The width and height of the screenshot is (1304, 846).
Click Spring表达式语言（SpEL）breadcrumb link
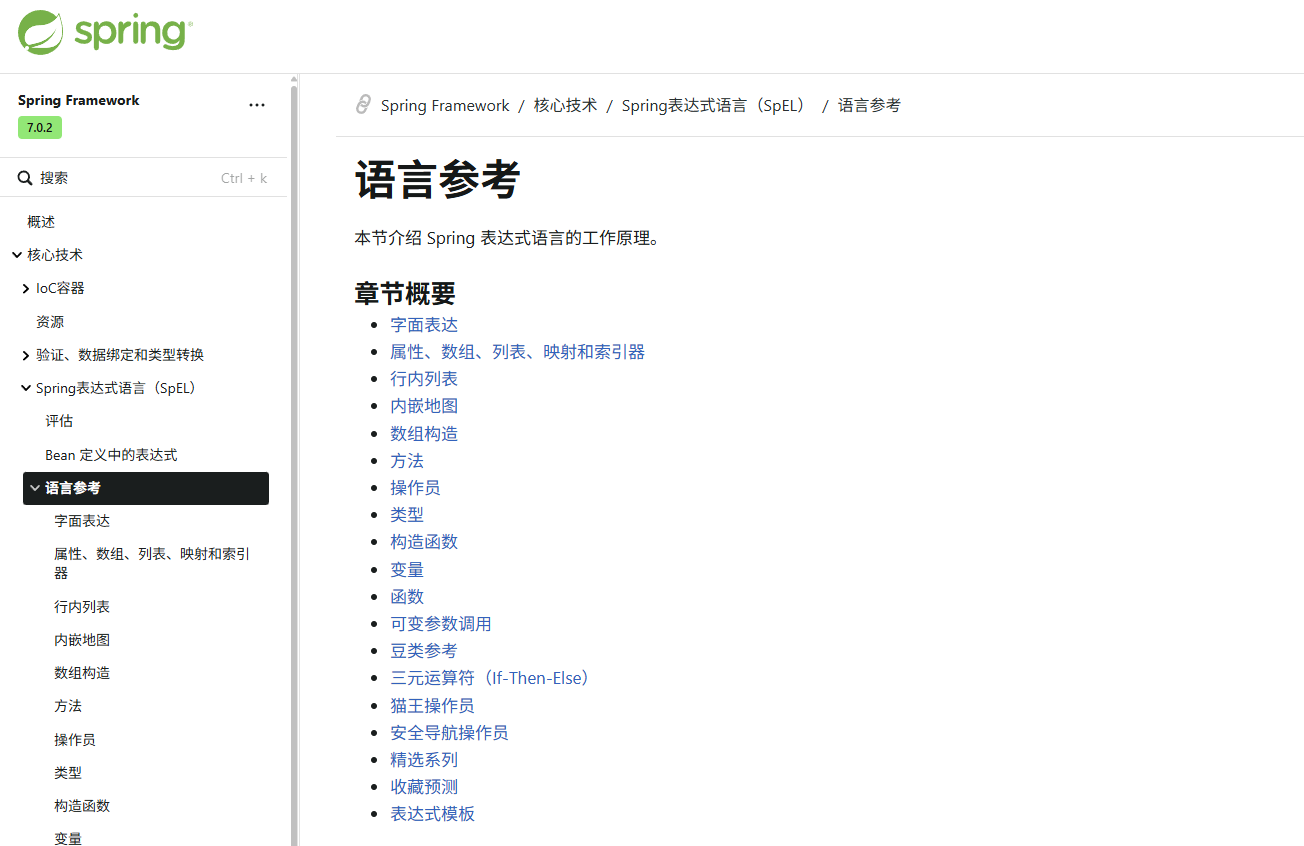pyautogui.click(x=716, y=105)
